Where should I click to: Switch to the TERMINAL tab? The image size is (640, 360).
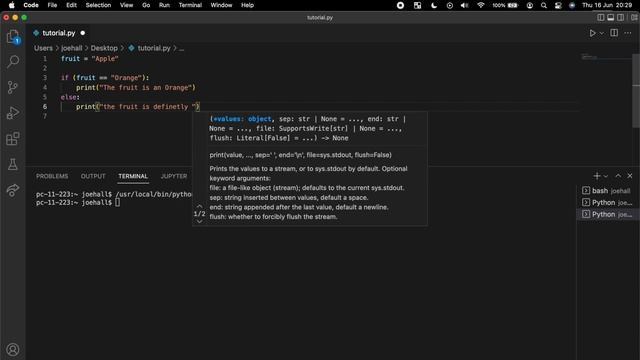133,176
